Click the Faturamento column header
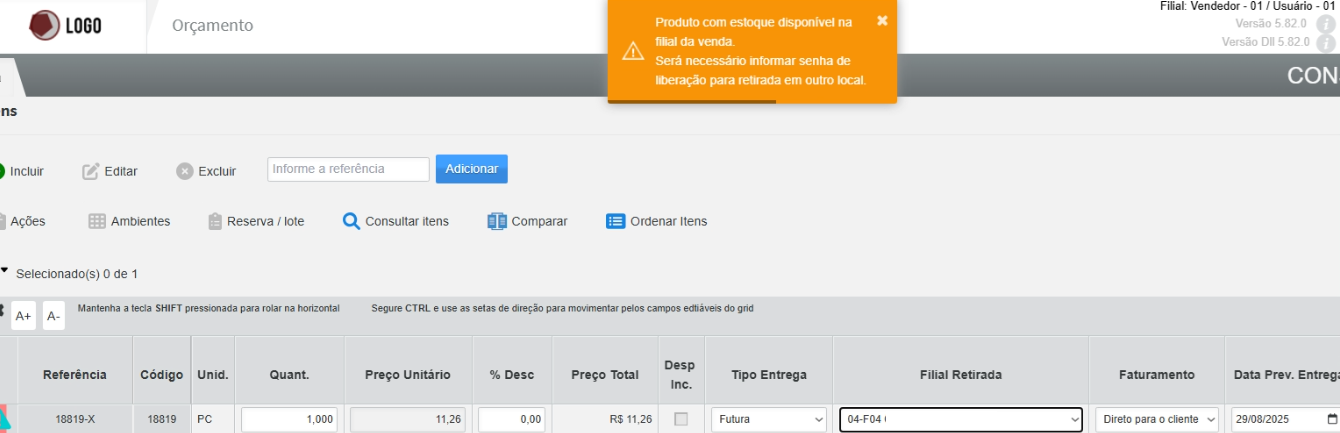Screen dimensions: 1340x433 [1157, 375]
